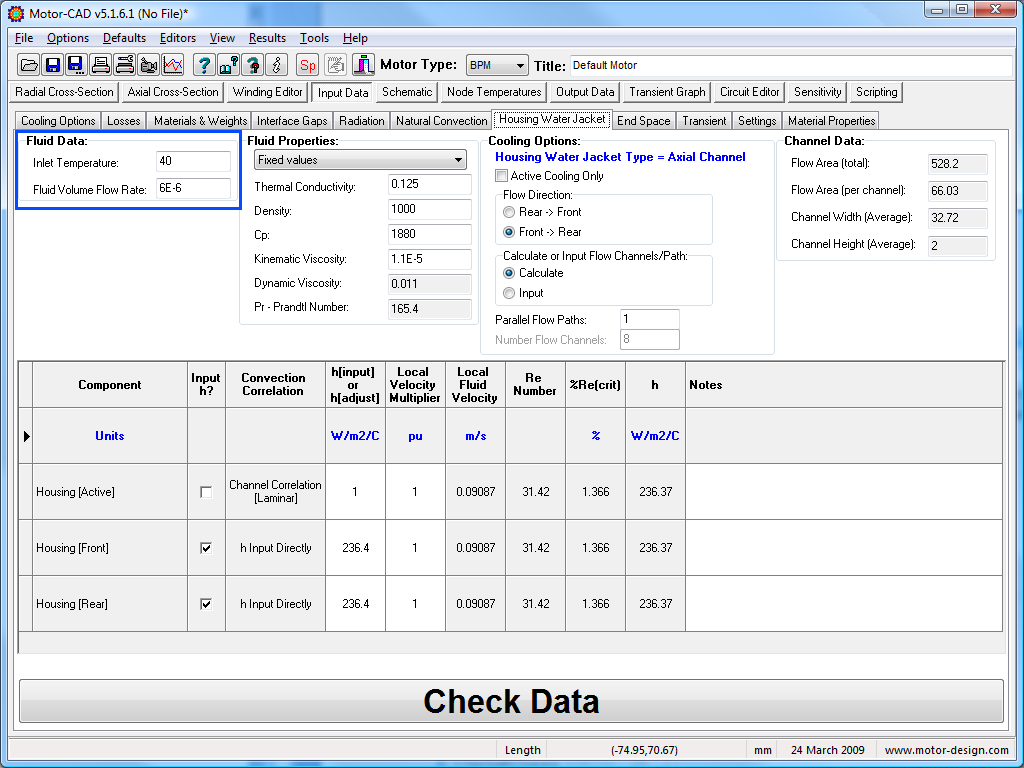The width and height of the screenshot is (1024, 768).
Task: Select Rear -> Front flow direction
Action: 510,212
